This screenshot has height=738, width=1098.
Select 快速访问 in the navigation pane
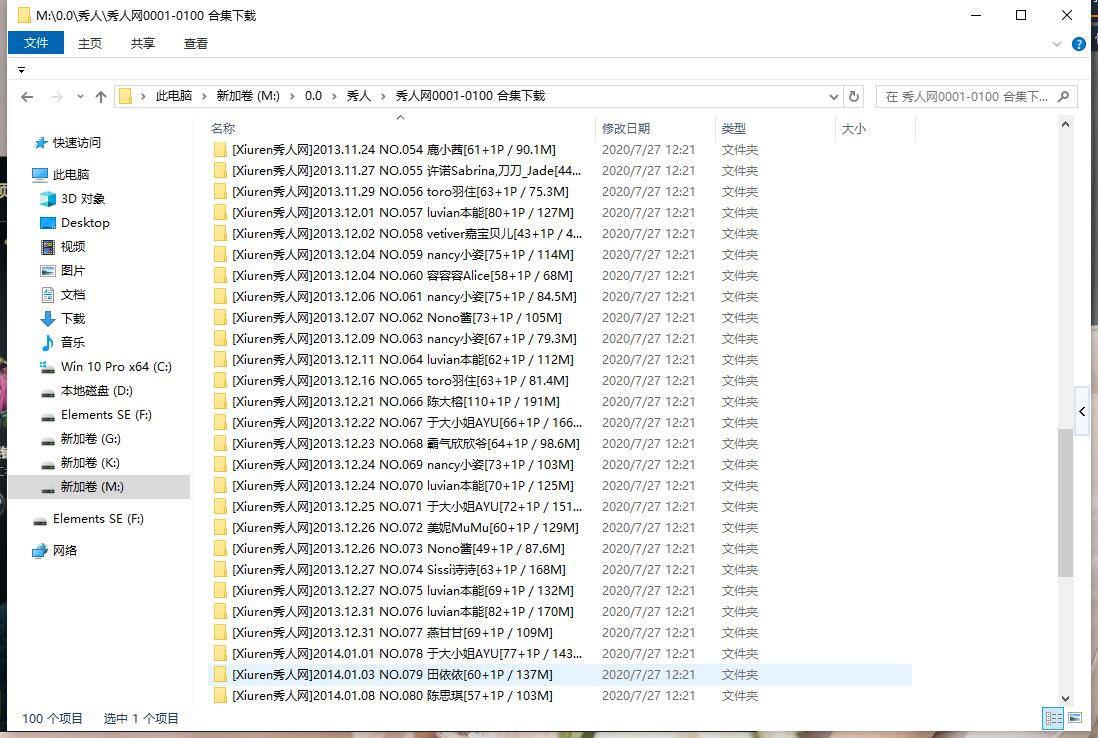point(77,143)
